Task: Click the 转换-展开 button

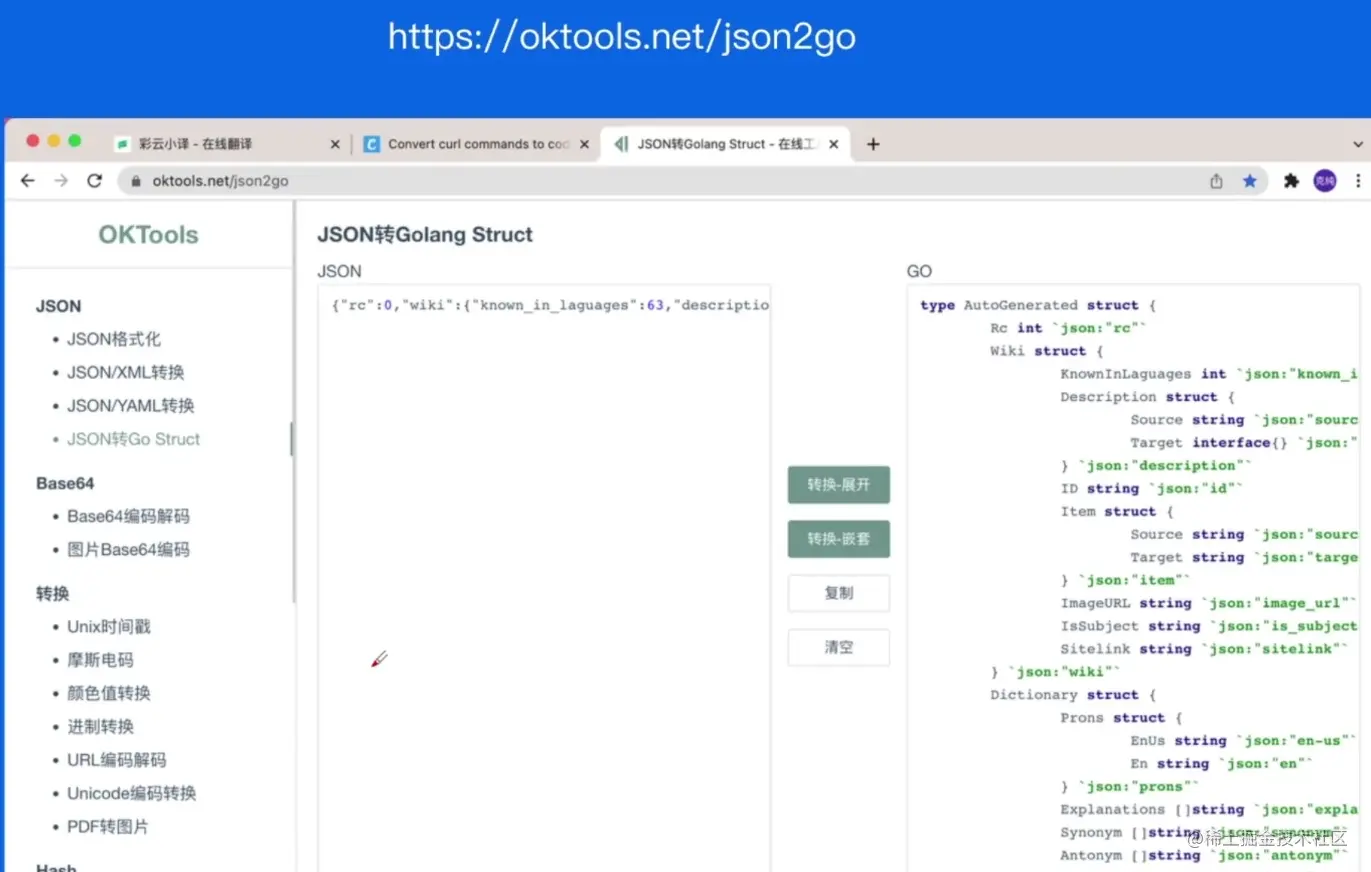Action: (839, 485)
